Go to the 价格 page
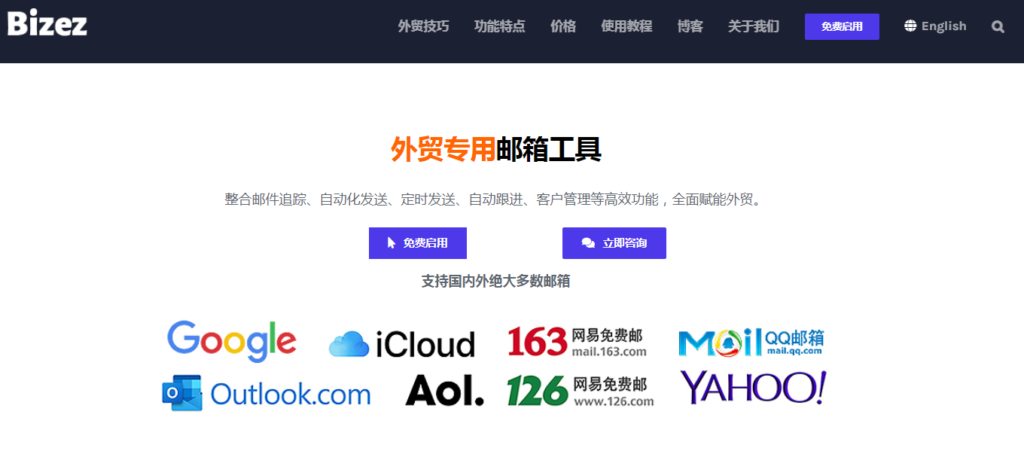This screenshot has width=1024, height=460. [563, 27]
